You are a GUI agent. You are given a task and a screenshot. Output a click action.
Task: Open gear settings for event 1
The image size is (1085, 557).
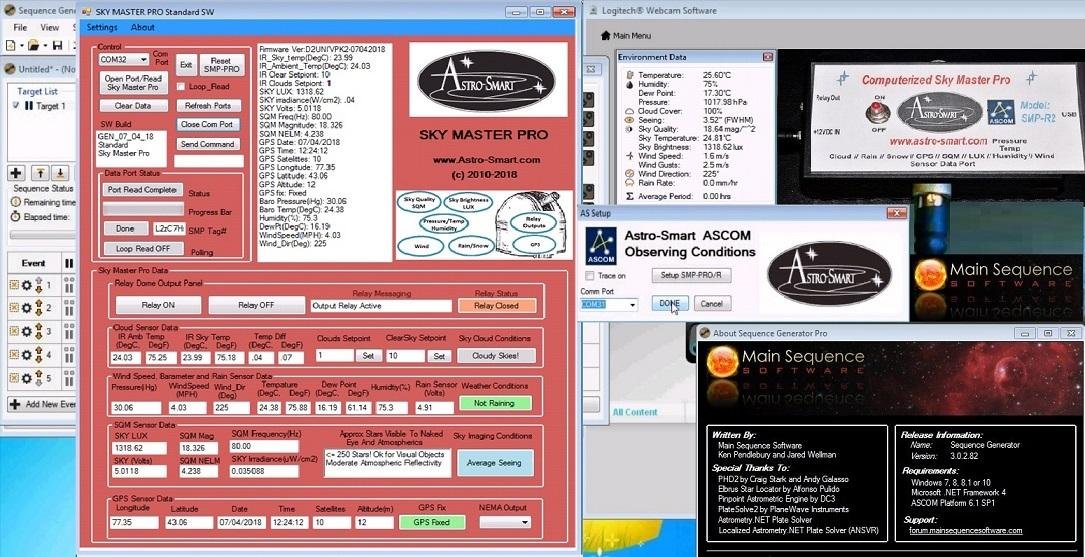pyautogui.click(x=27, y=285)
